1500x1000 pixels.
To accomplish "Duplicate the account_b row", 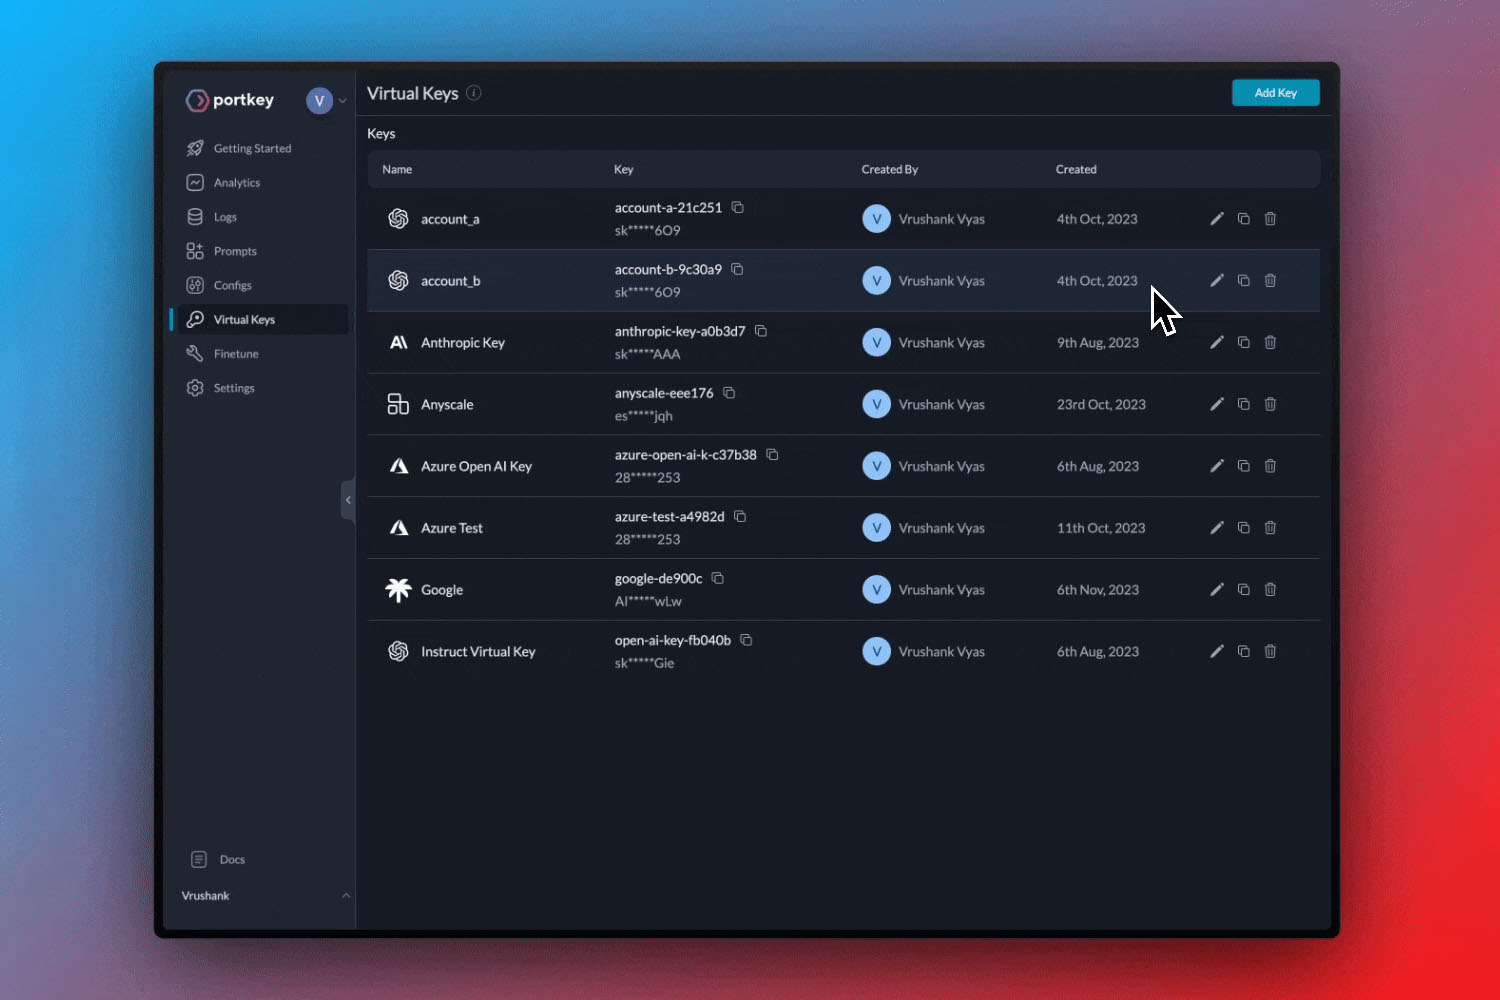I will pos(1244,281).
